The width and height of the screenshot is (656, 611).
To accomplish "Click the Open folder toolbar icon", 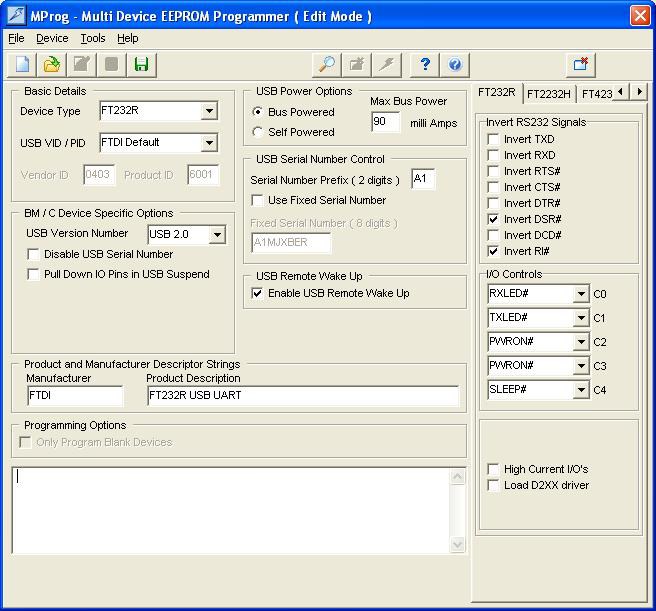I will click(51, 65).
